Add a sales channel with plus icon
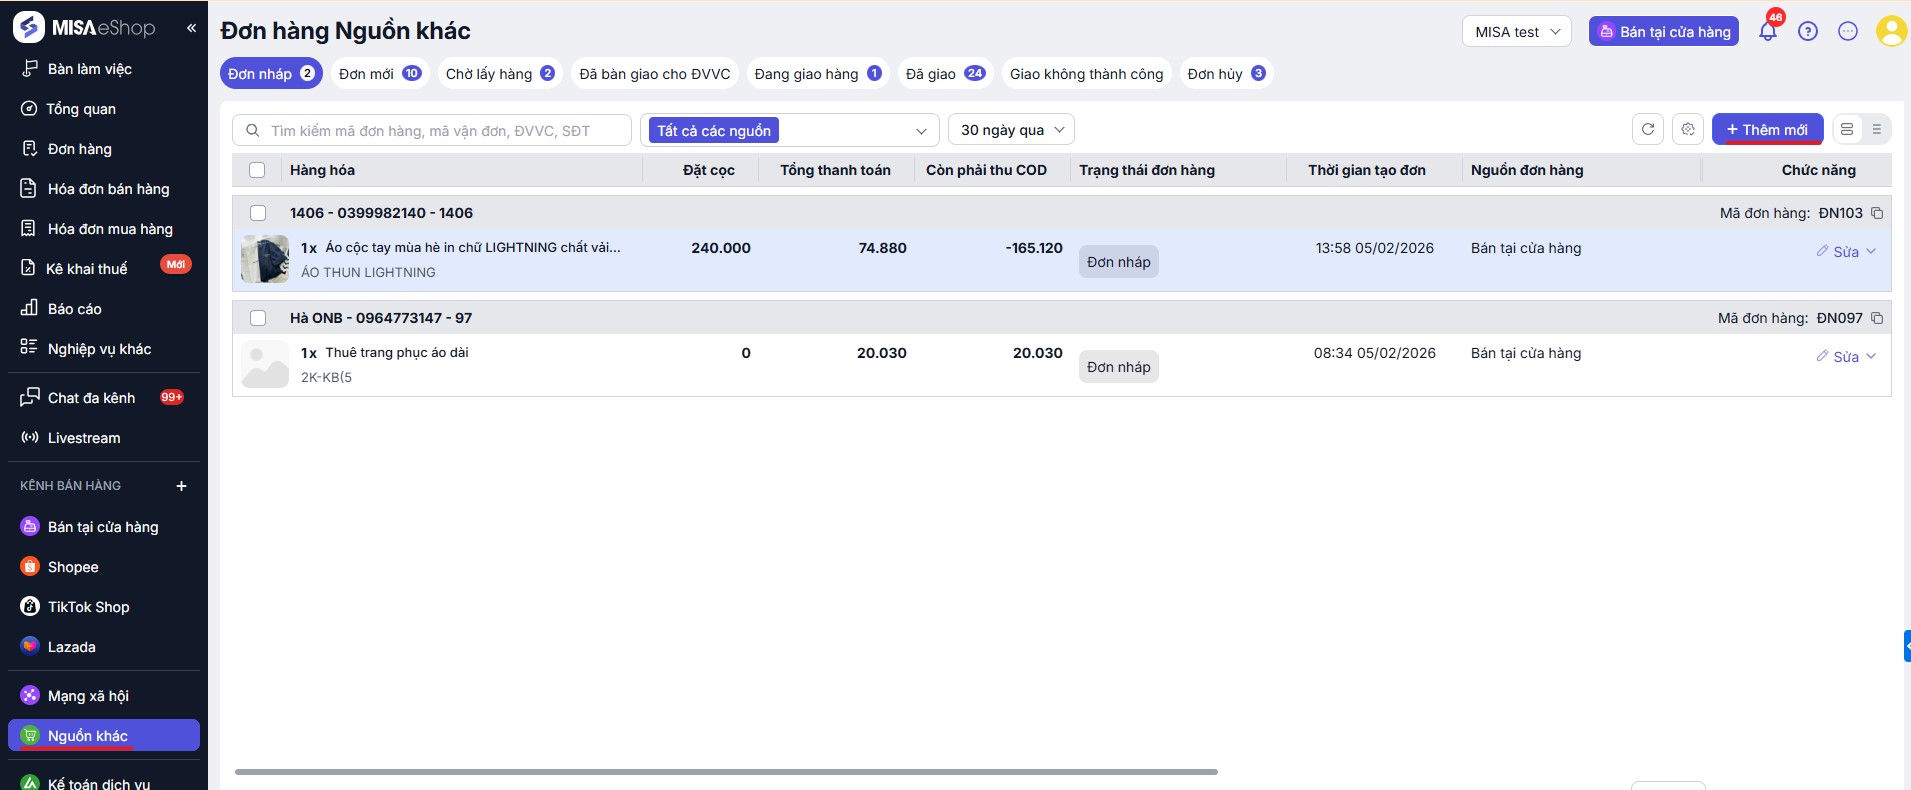 point(181,486)
